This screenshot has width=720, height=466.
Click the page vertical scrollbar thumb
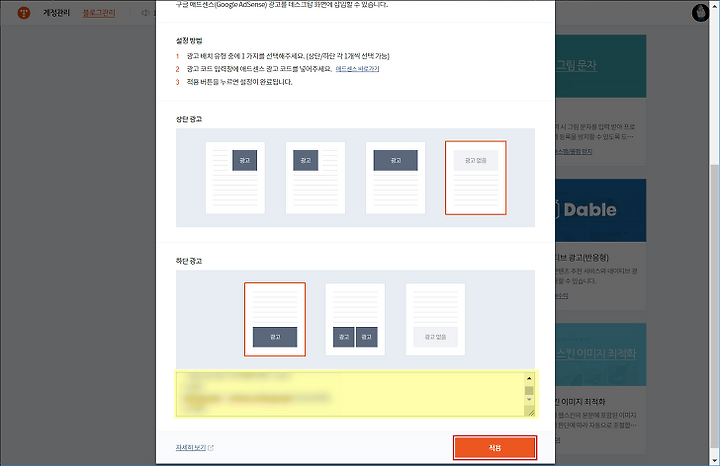pyautogui.click(x=714, y=308)
